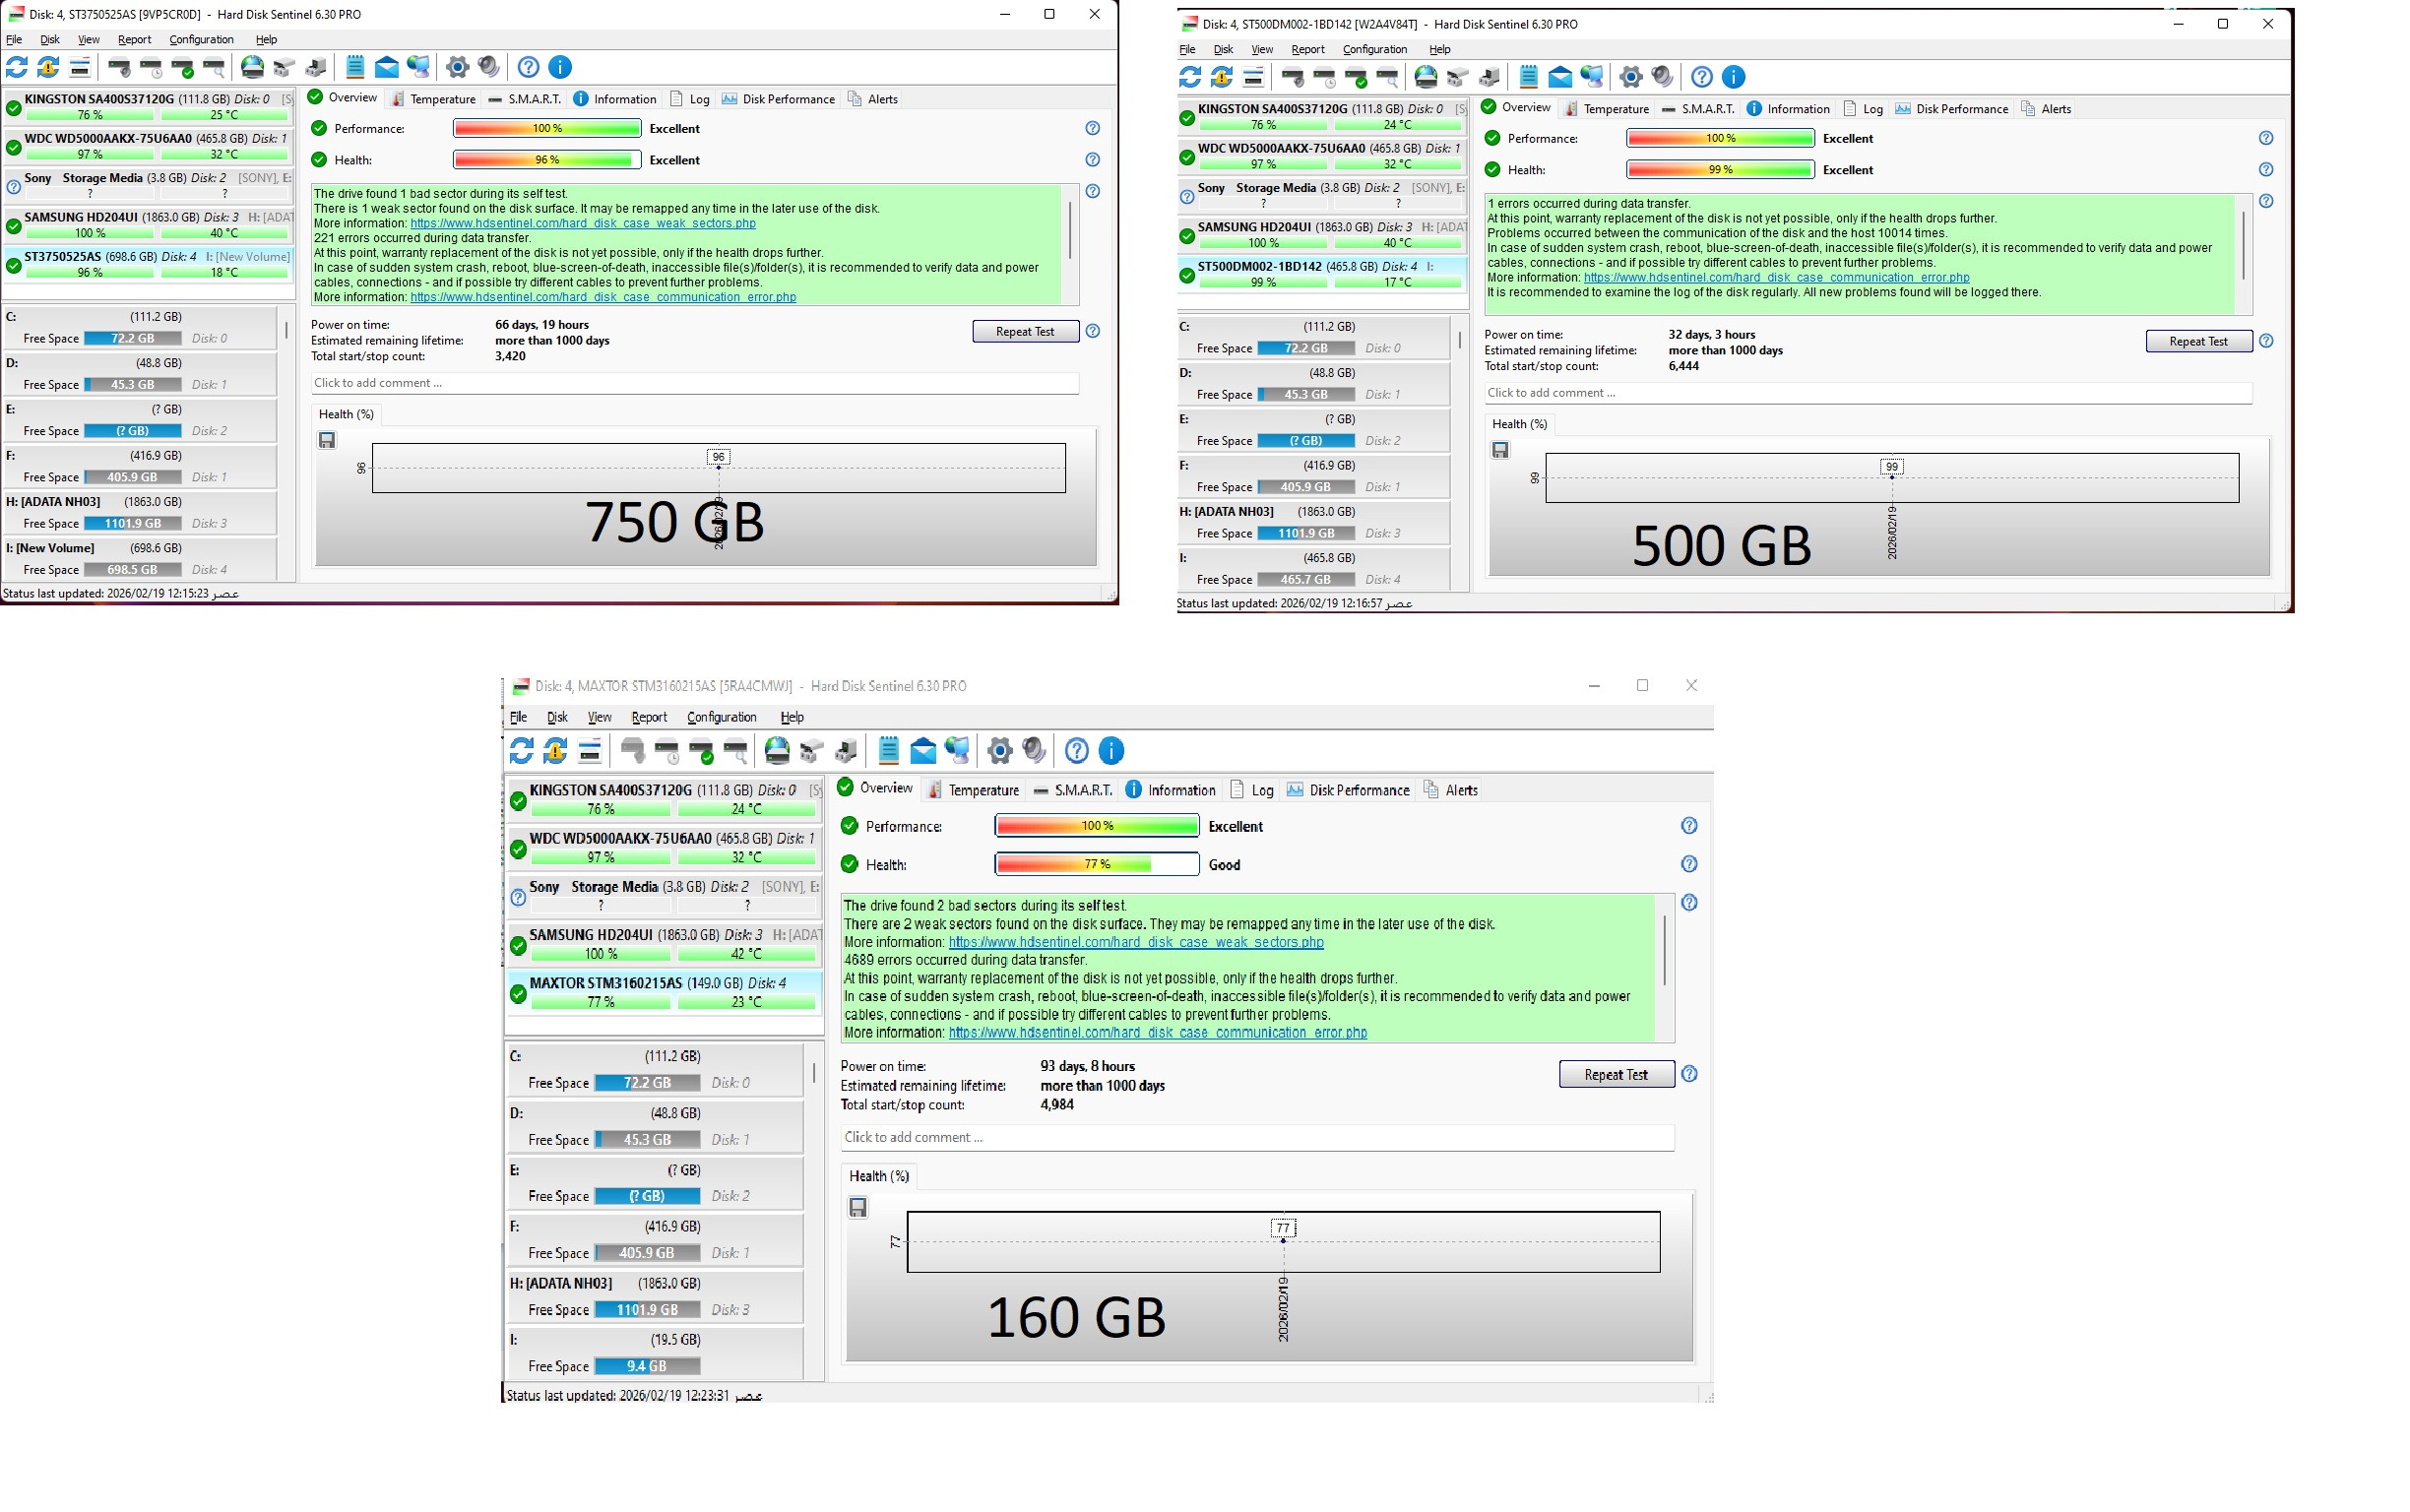Select Sony Storage Media disk in ST3750525AS window
Image resolution: width=2410 pixels, height=1512 pixels.
click(x=148, y=185)
